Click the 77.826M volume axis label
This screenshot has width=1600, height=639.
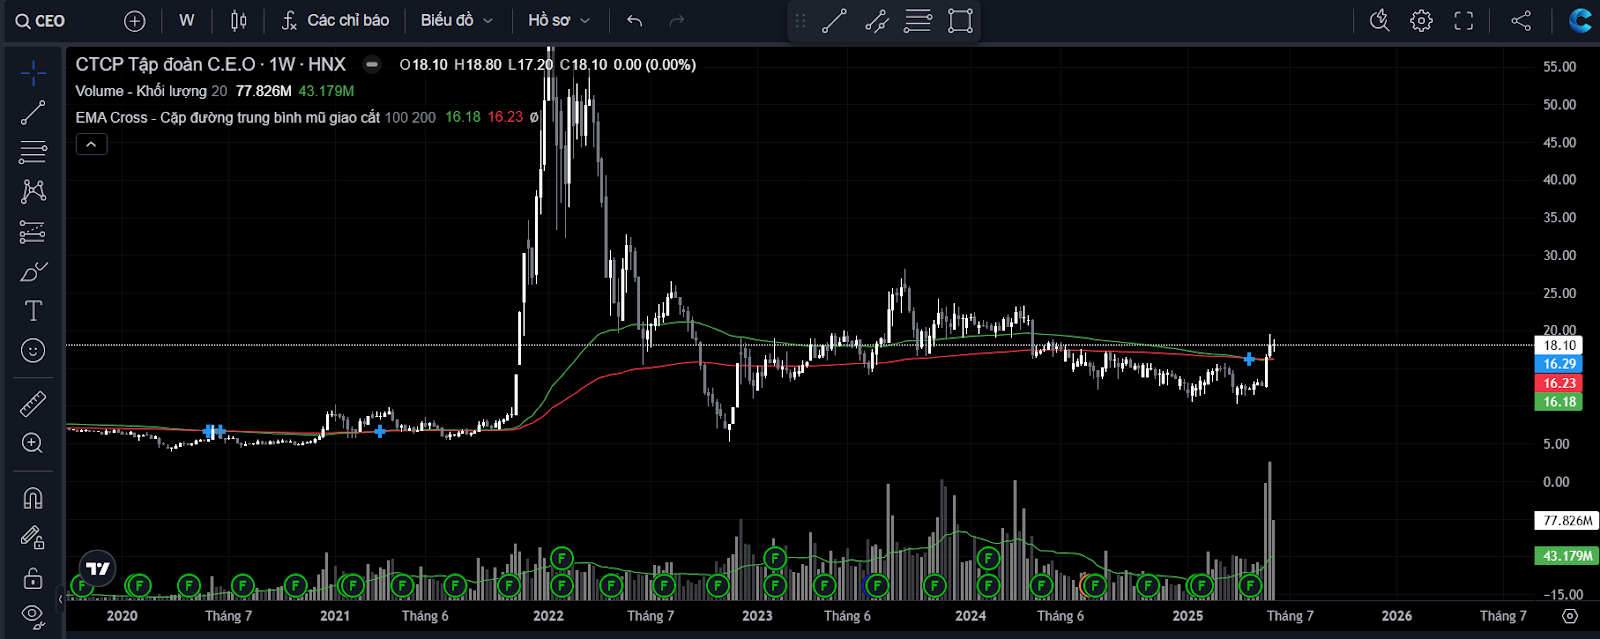point(1567,521)
